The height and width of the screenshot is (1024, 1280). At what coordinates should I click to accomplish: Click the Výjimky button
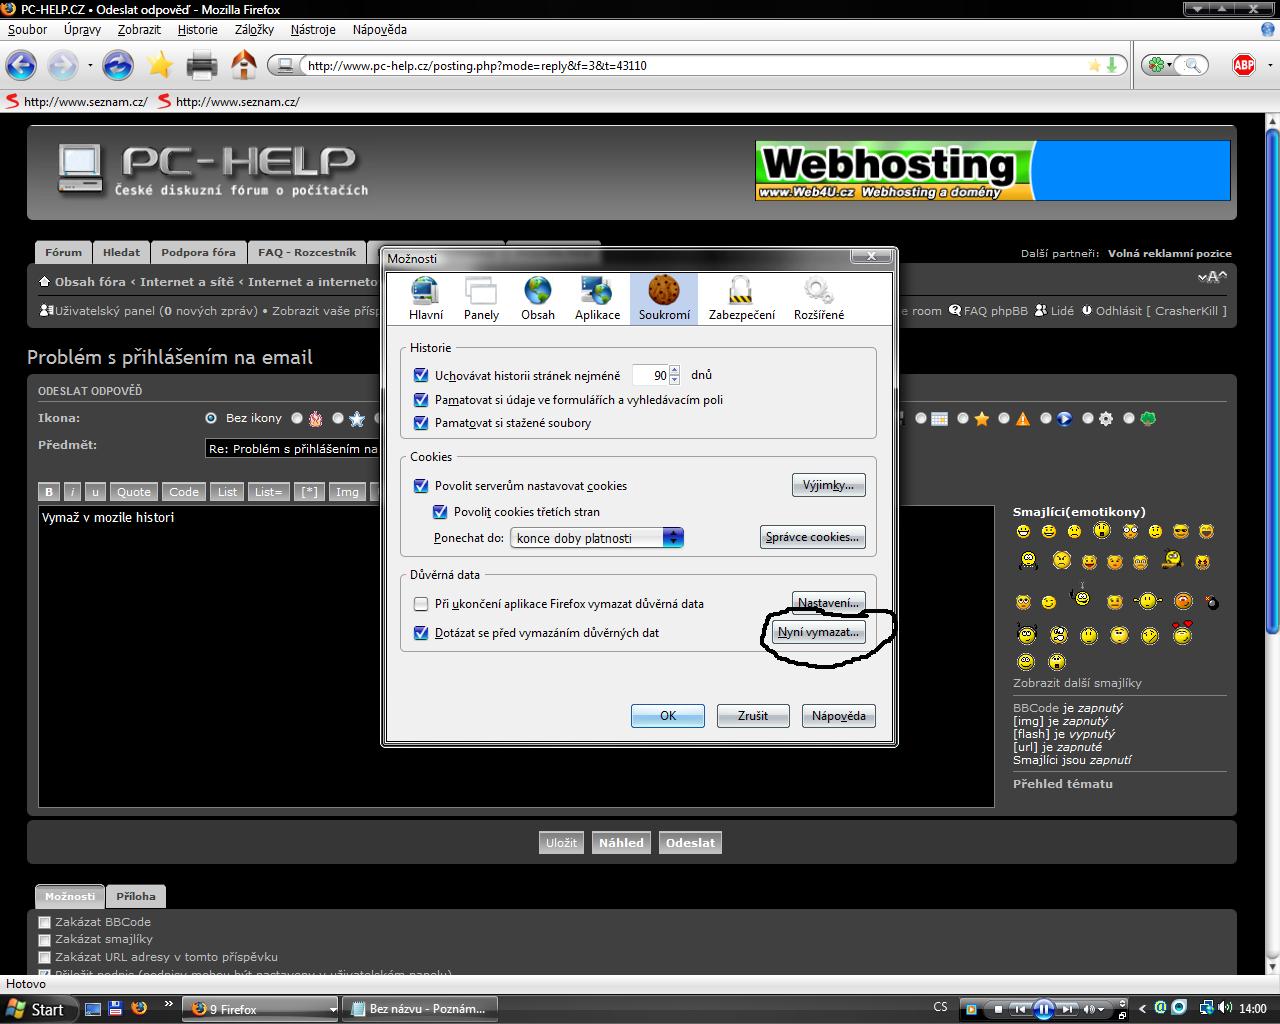point(828,485)
